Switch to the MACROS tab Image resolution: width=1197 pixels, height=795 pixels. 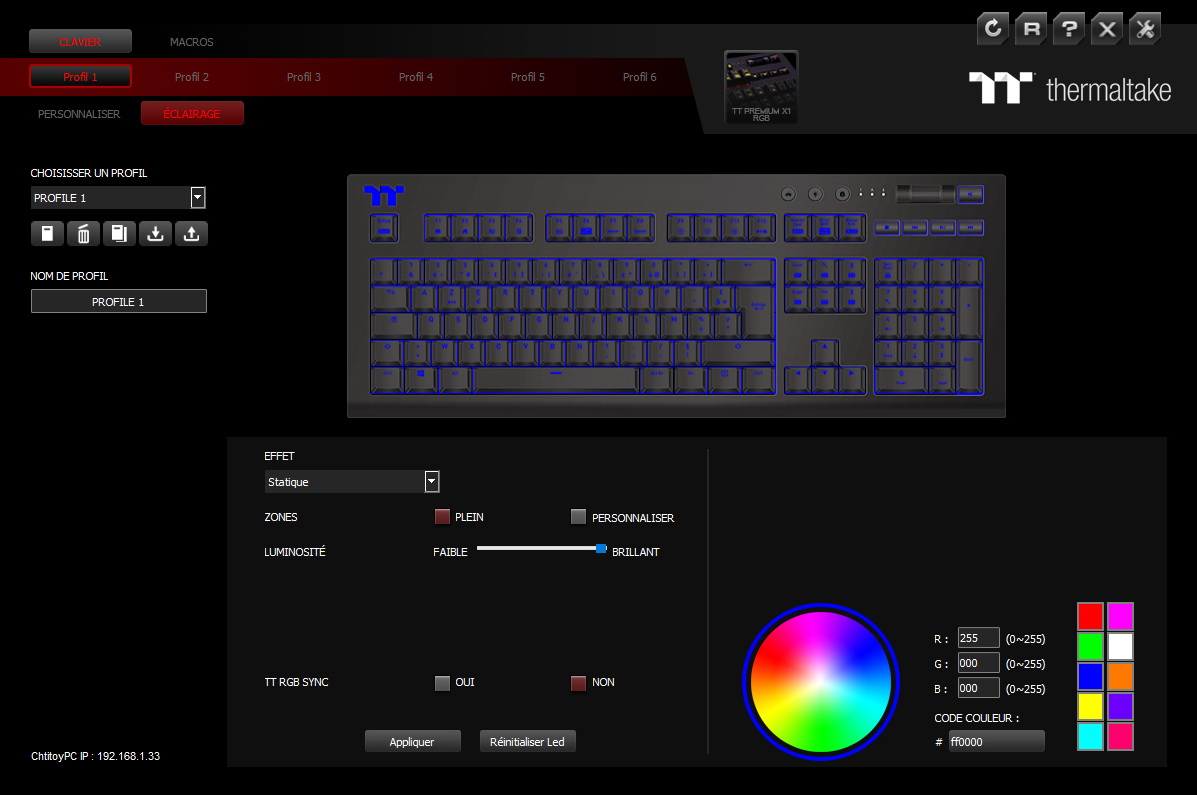(x=191, y=42)
